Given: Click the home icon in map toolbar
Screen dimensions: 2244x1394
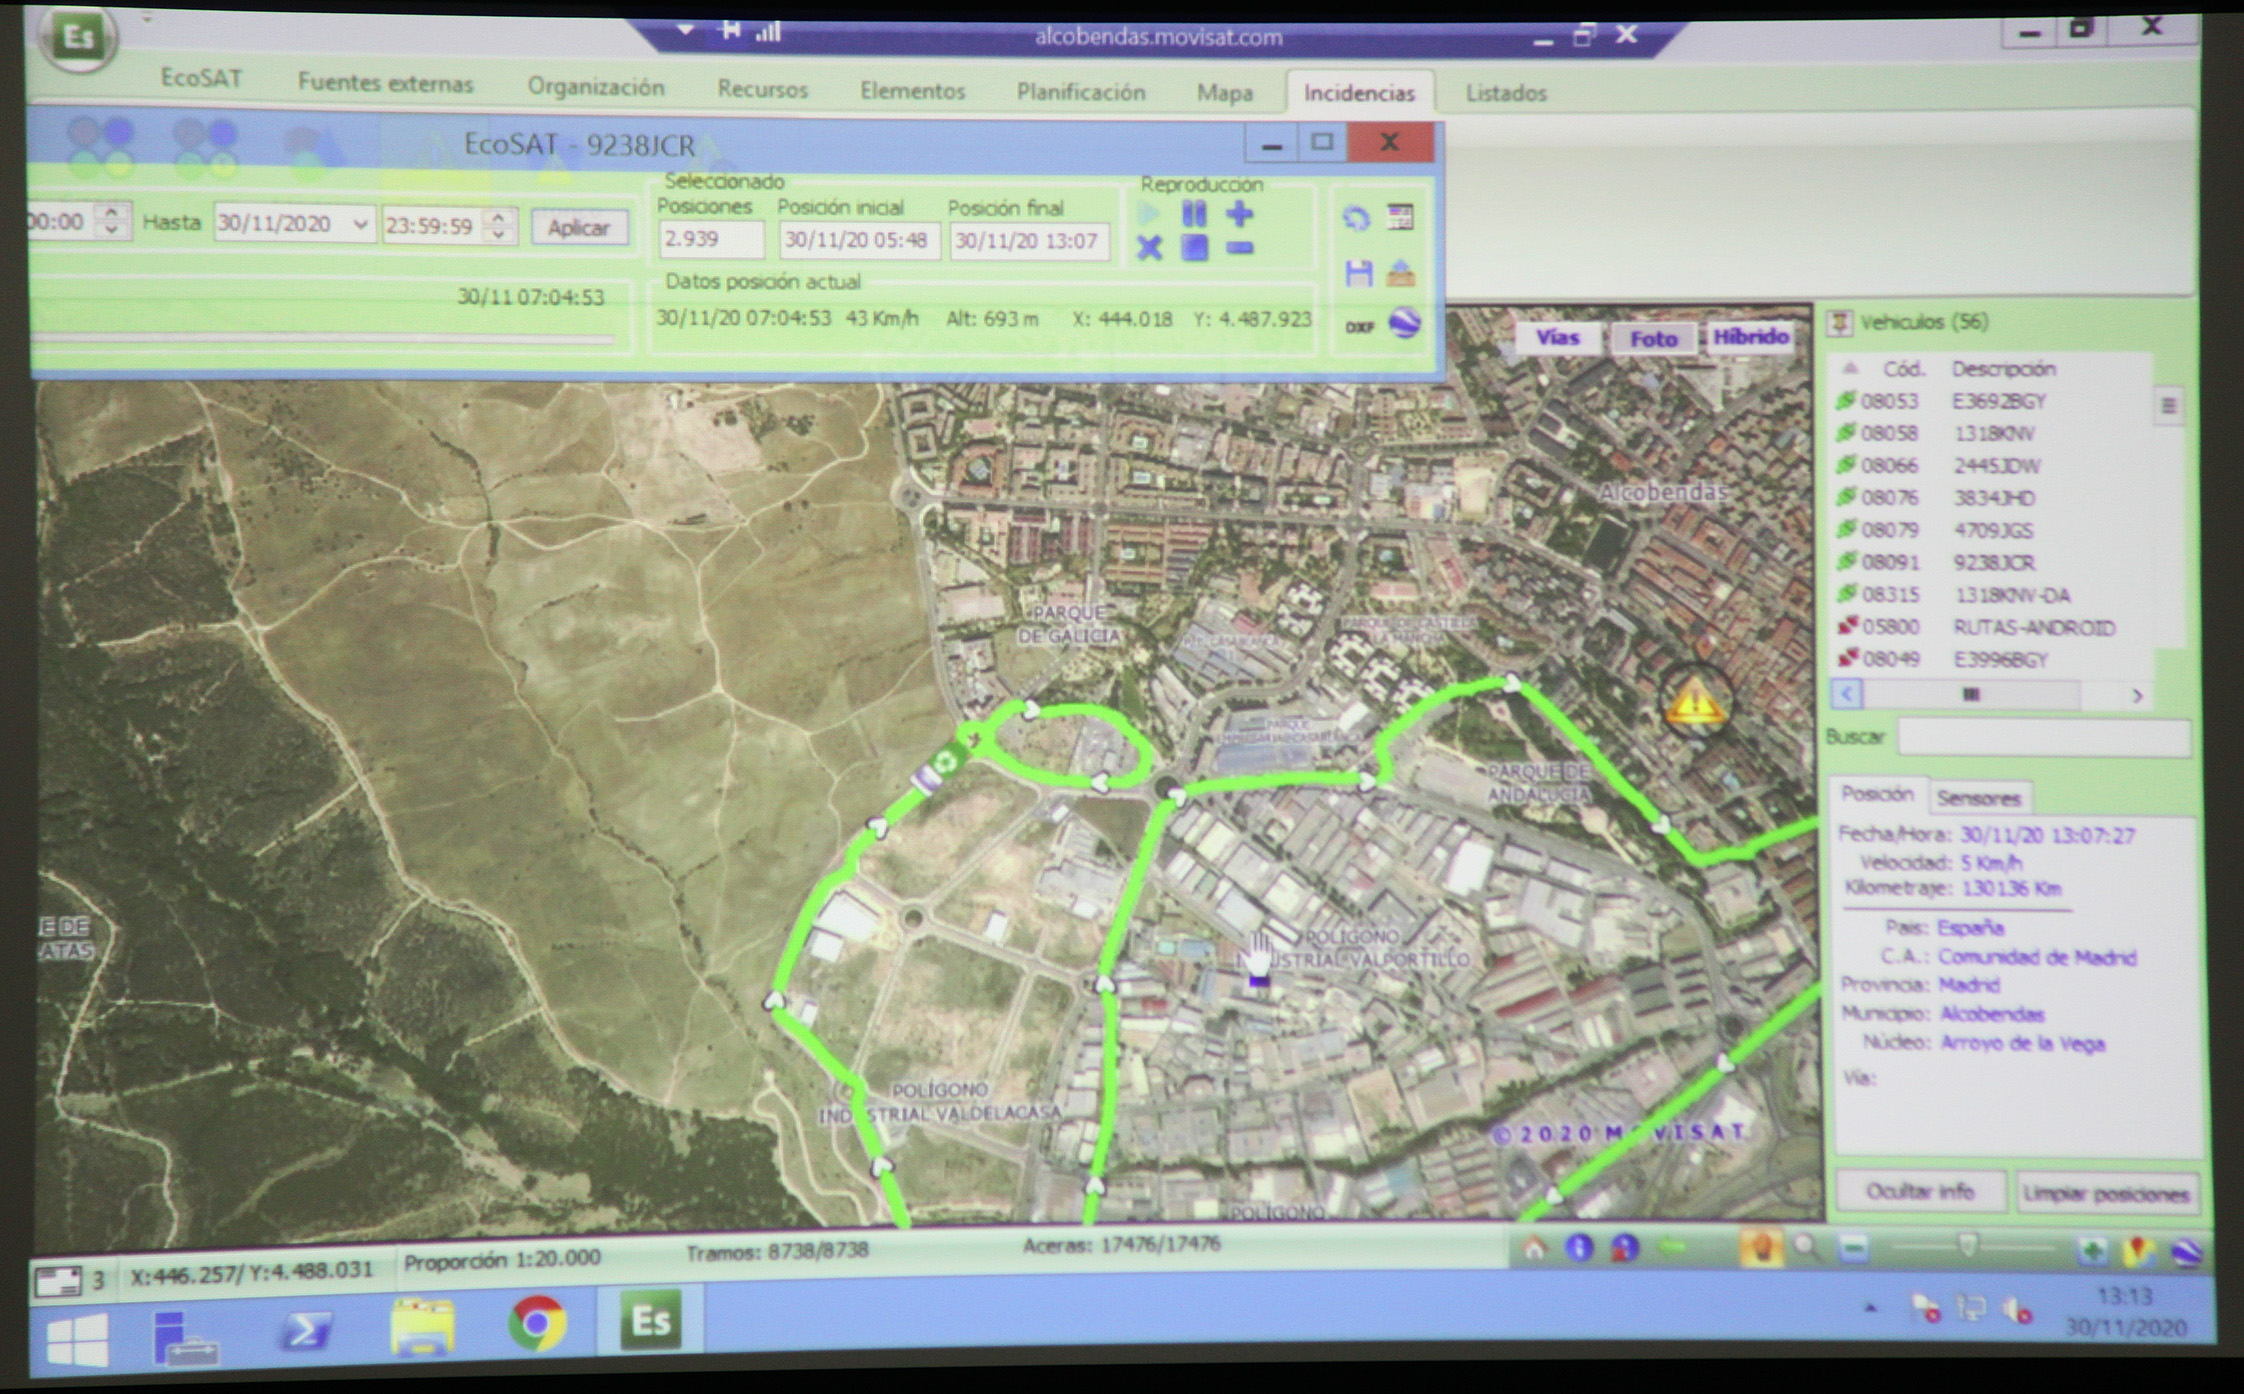Looking at the screenshot, I should [1535, 1247].
